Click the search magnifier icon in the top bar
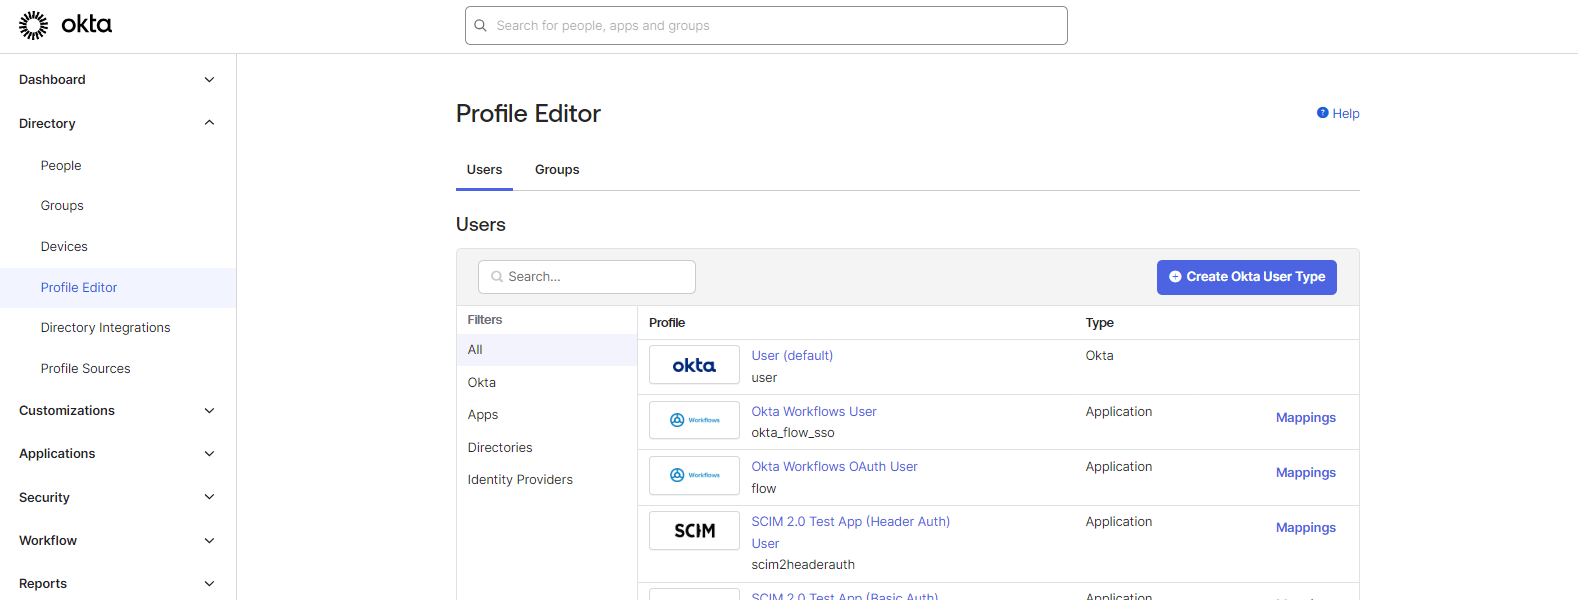The width and height of the screenshot is (1578, 600). tap(481, 26)
